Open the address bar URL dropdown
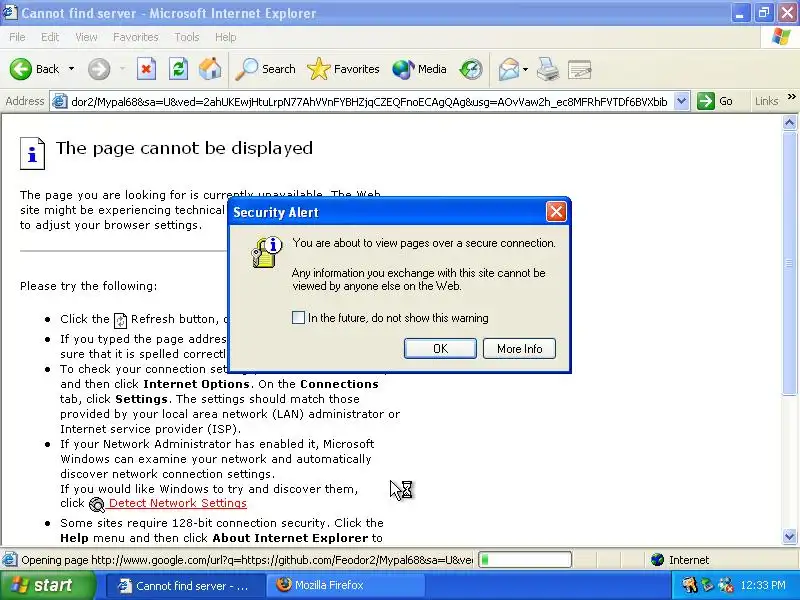The width and height of the screenshot is (800, 600). click(682, 101)
